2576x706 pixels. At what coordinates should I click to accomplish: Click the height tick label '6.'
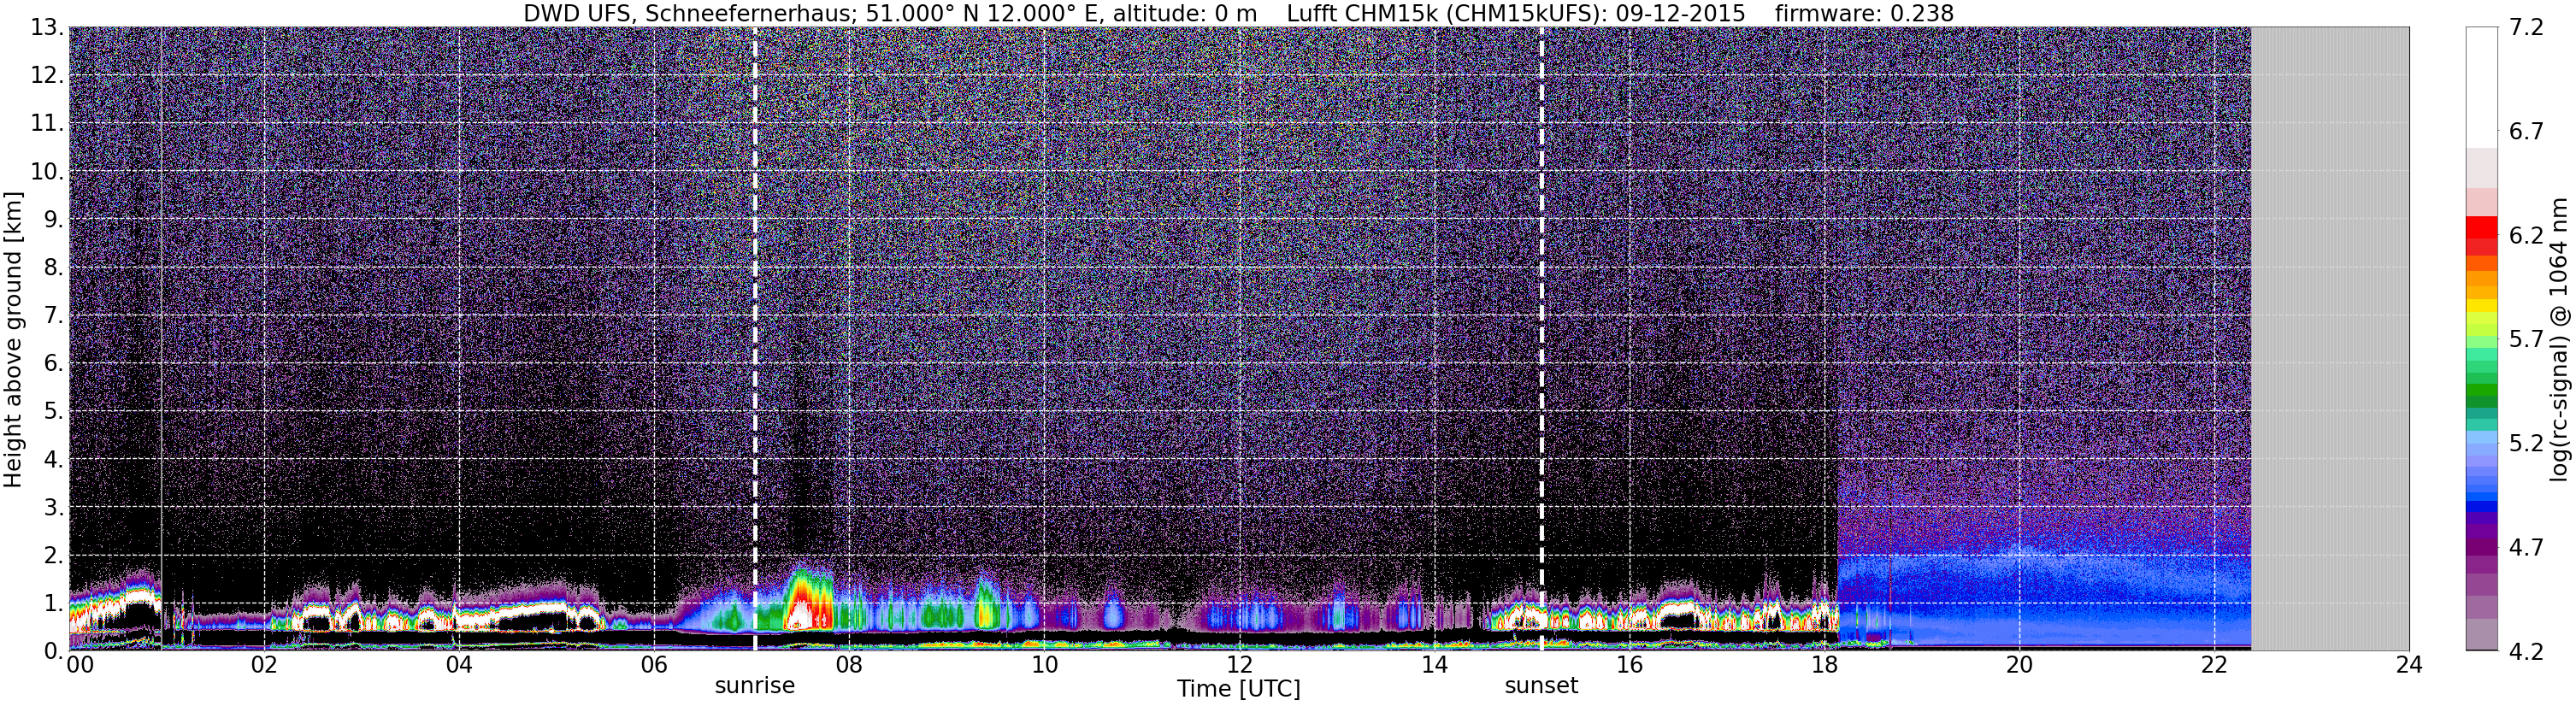coord(54,364)
